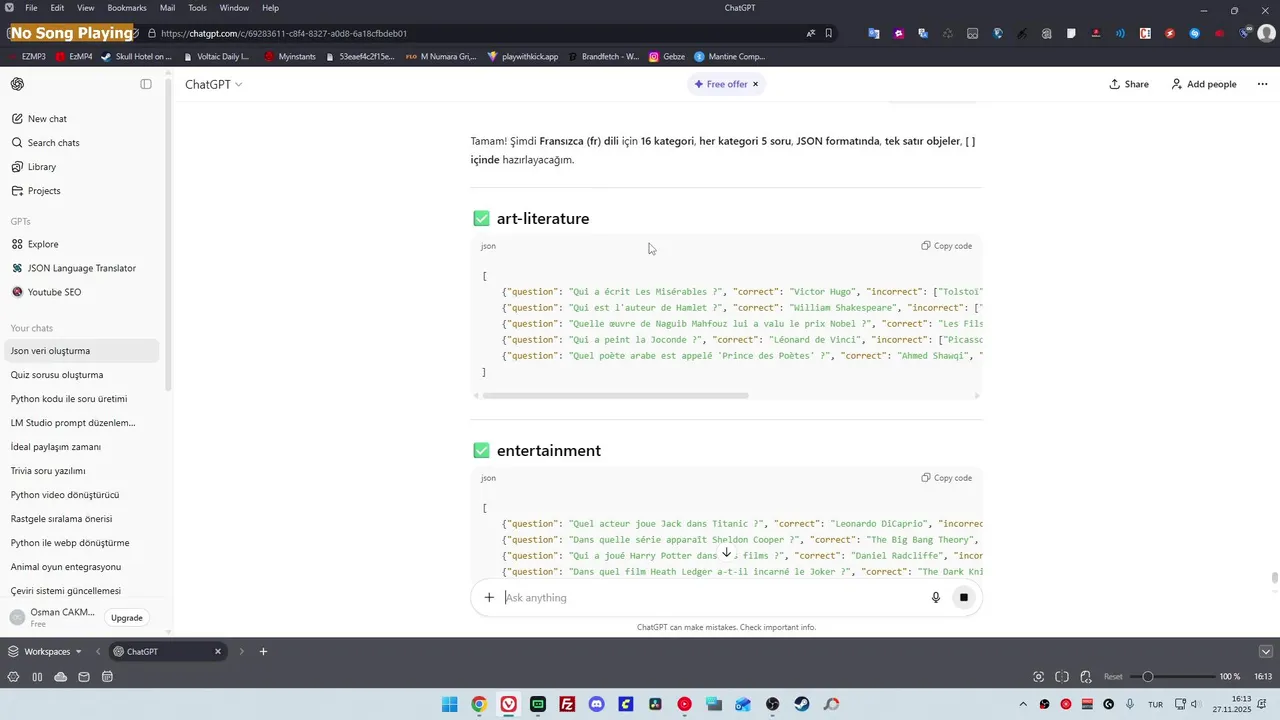
Task: Open Steam from the taskbar
Action: click(x=802, y=705)
